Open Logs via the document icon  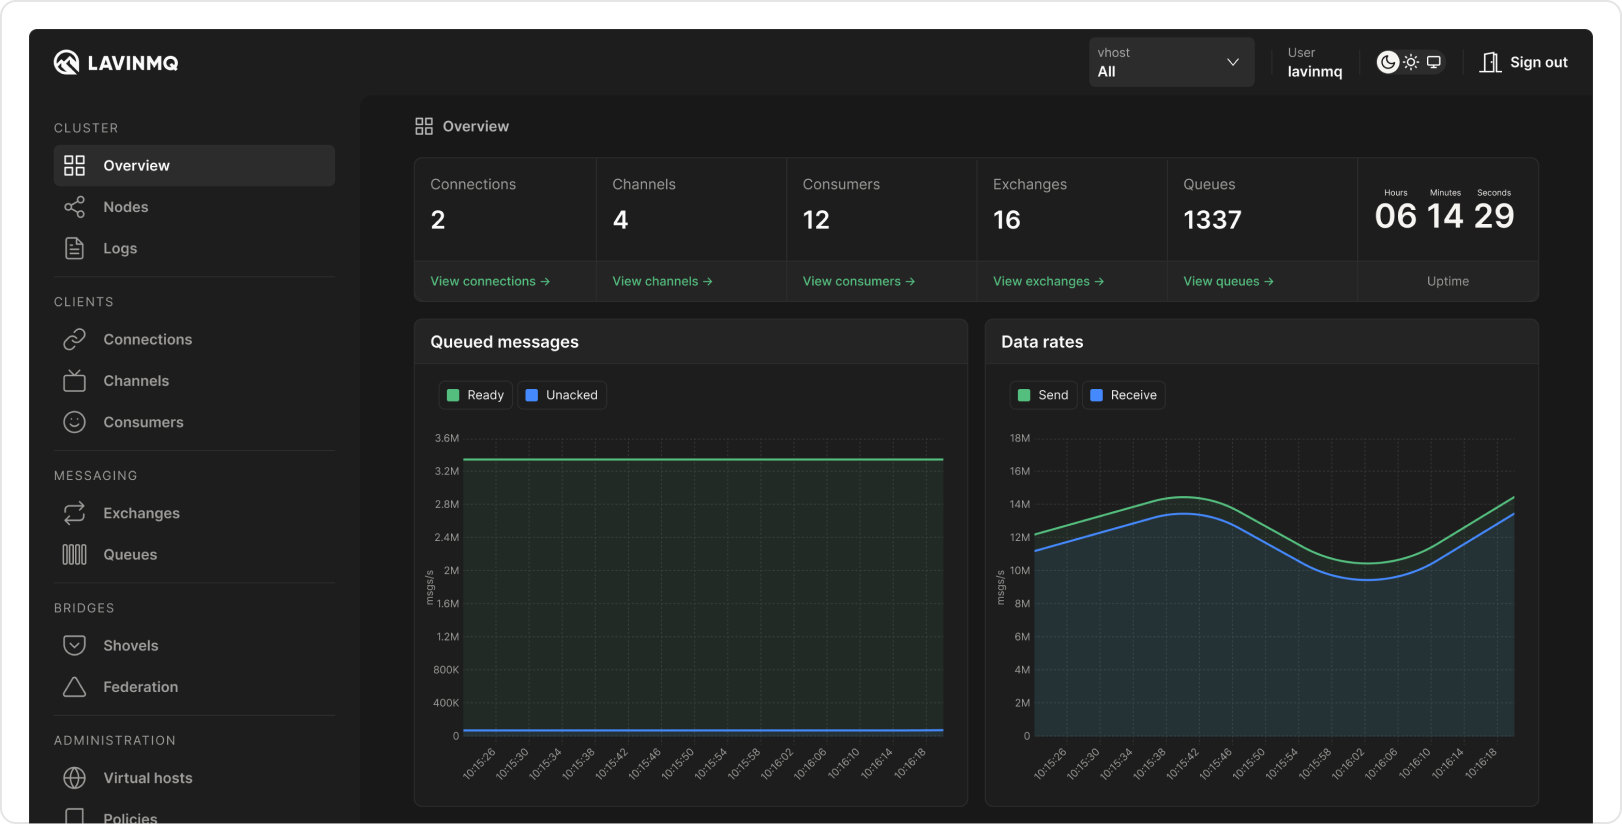(74, 248)
